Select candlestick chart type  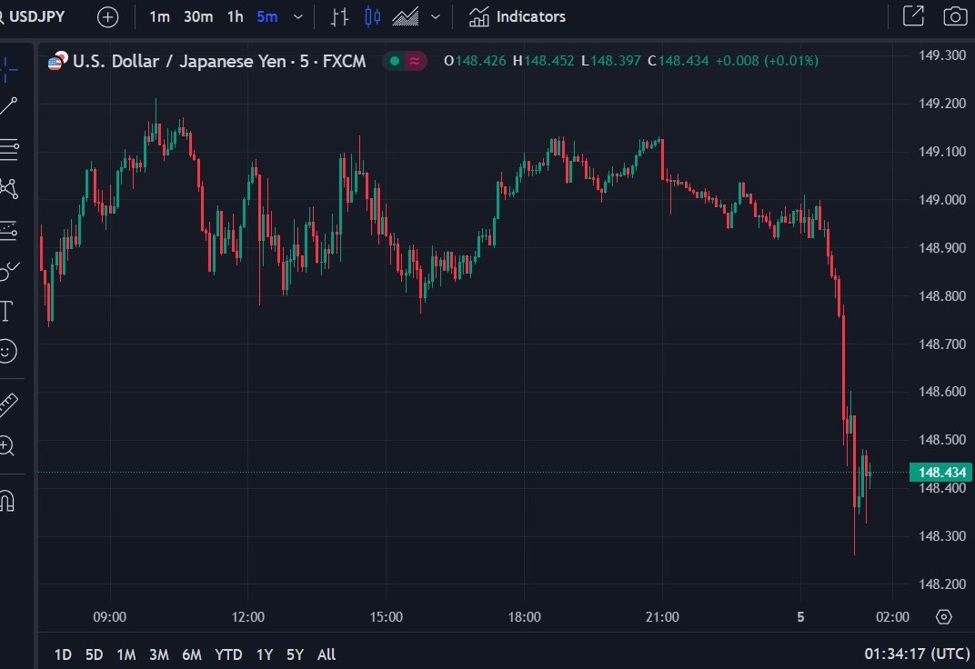pos(373,17)
